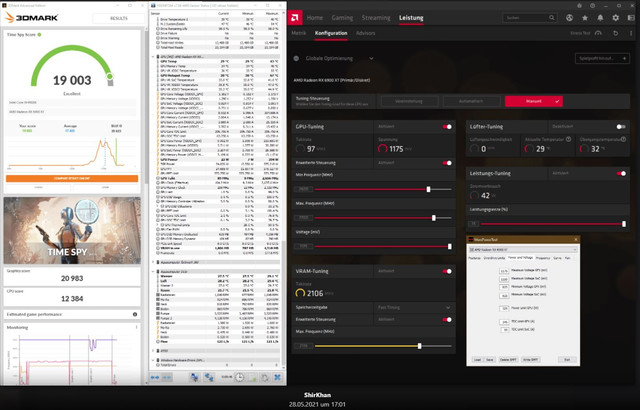640x410 pixels.
Task: Open the Frequency tab in MorePowerTool
Action: [x=543, y=258]
